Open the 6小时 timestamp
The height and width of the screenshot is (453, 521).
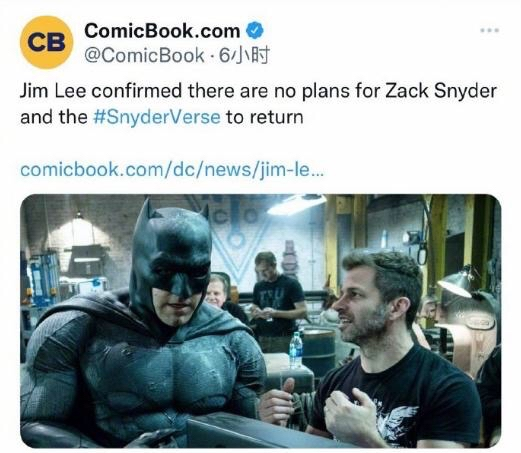pos(244,55)
